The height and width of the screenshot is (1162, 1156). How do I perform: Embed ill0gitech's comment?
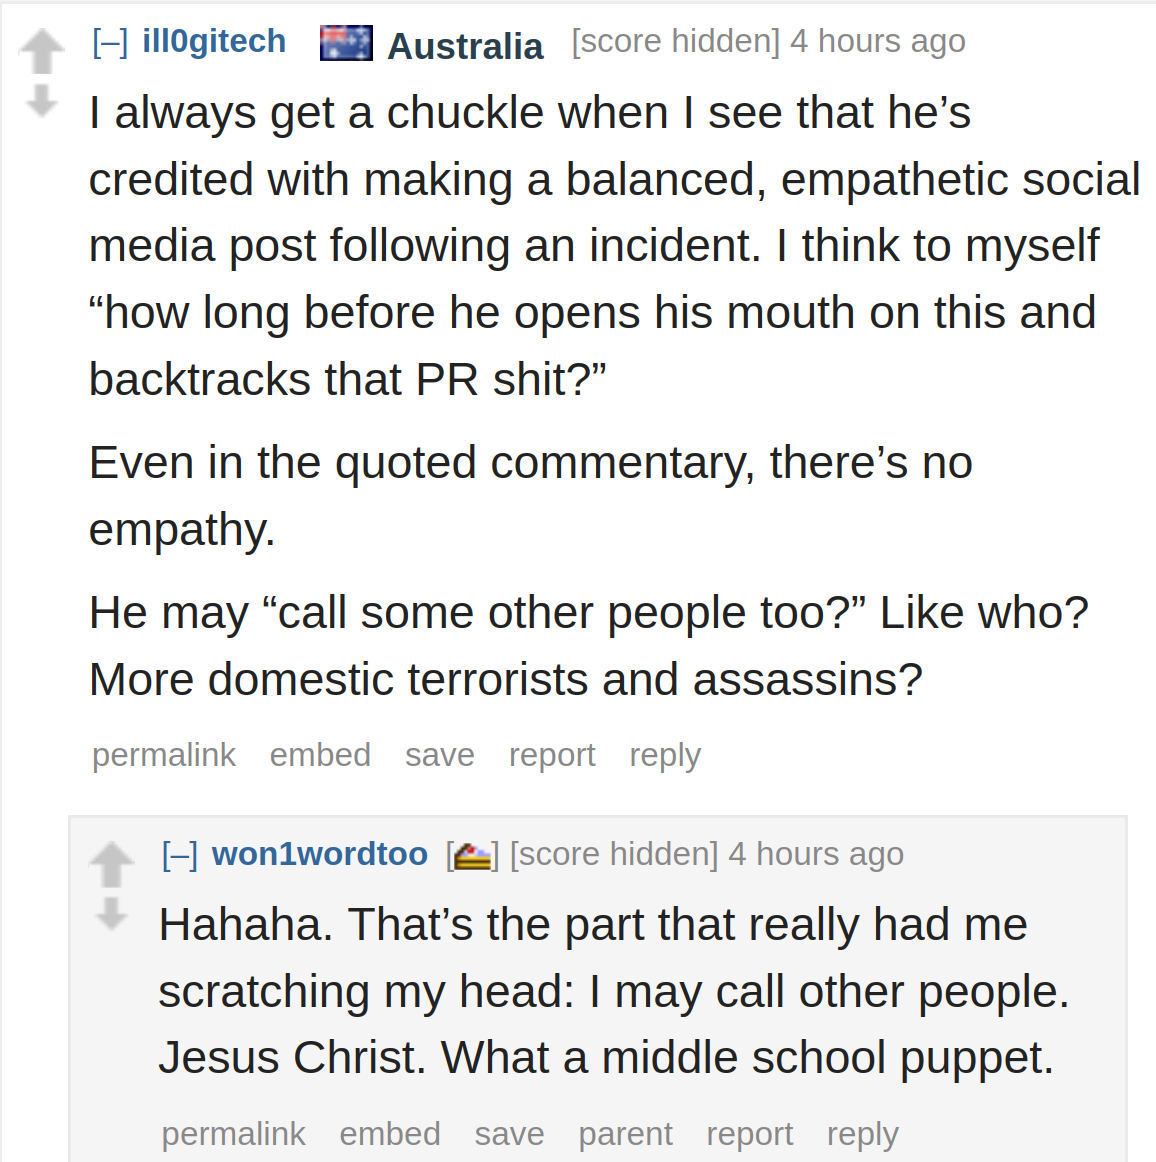tap(320, 755)
